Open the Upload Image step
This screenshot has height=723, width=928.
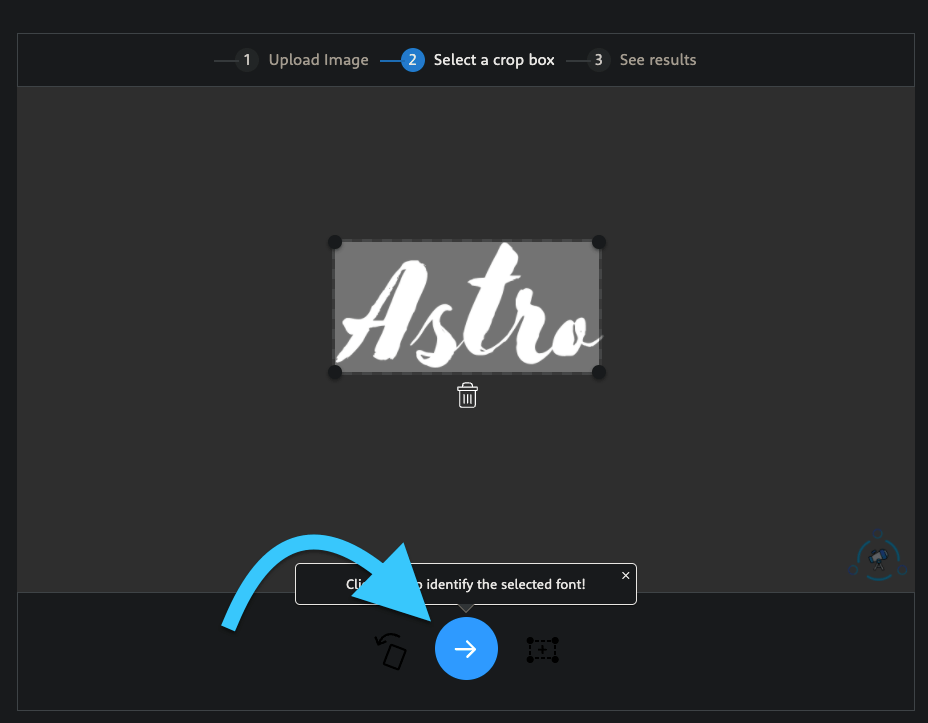(x=318, y=60)
